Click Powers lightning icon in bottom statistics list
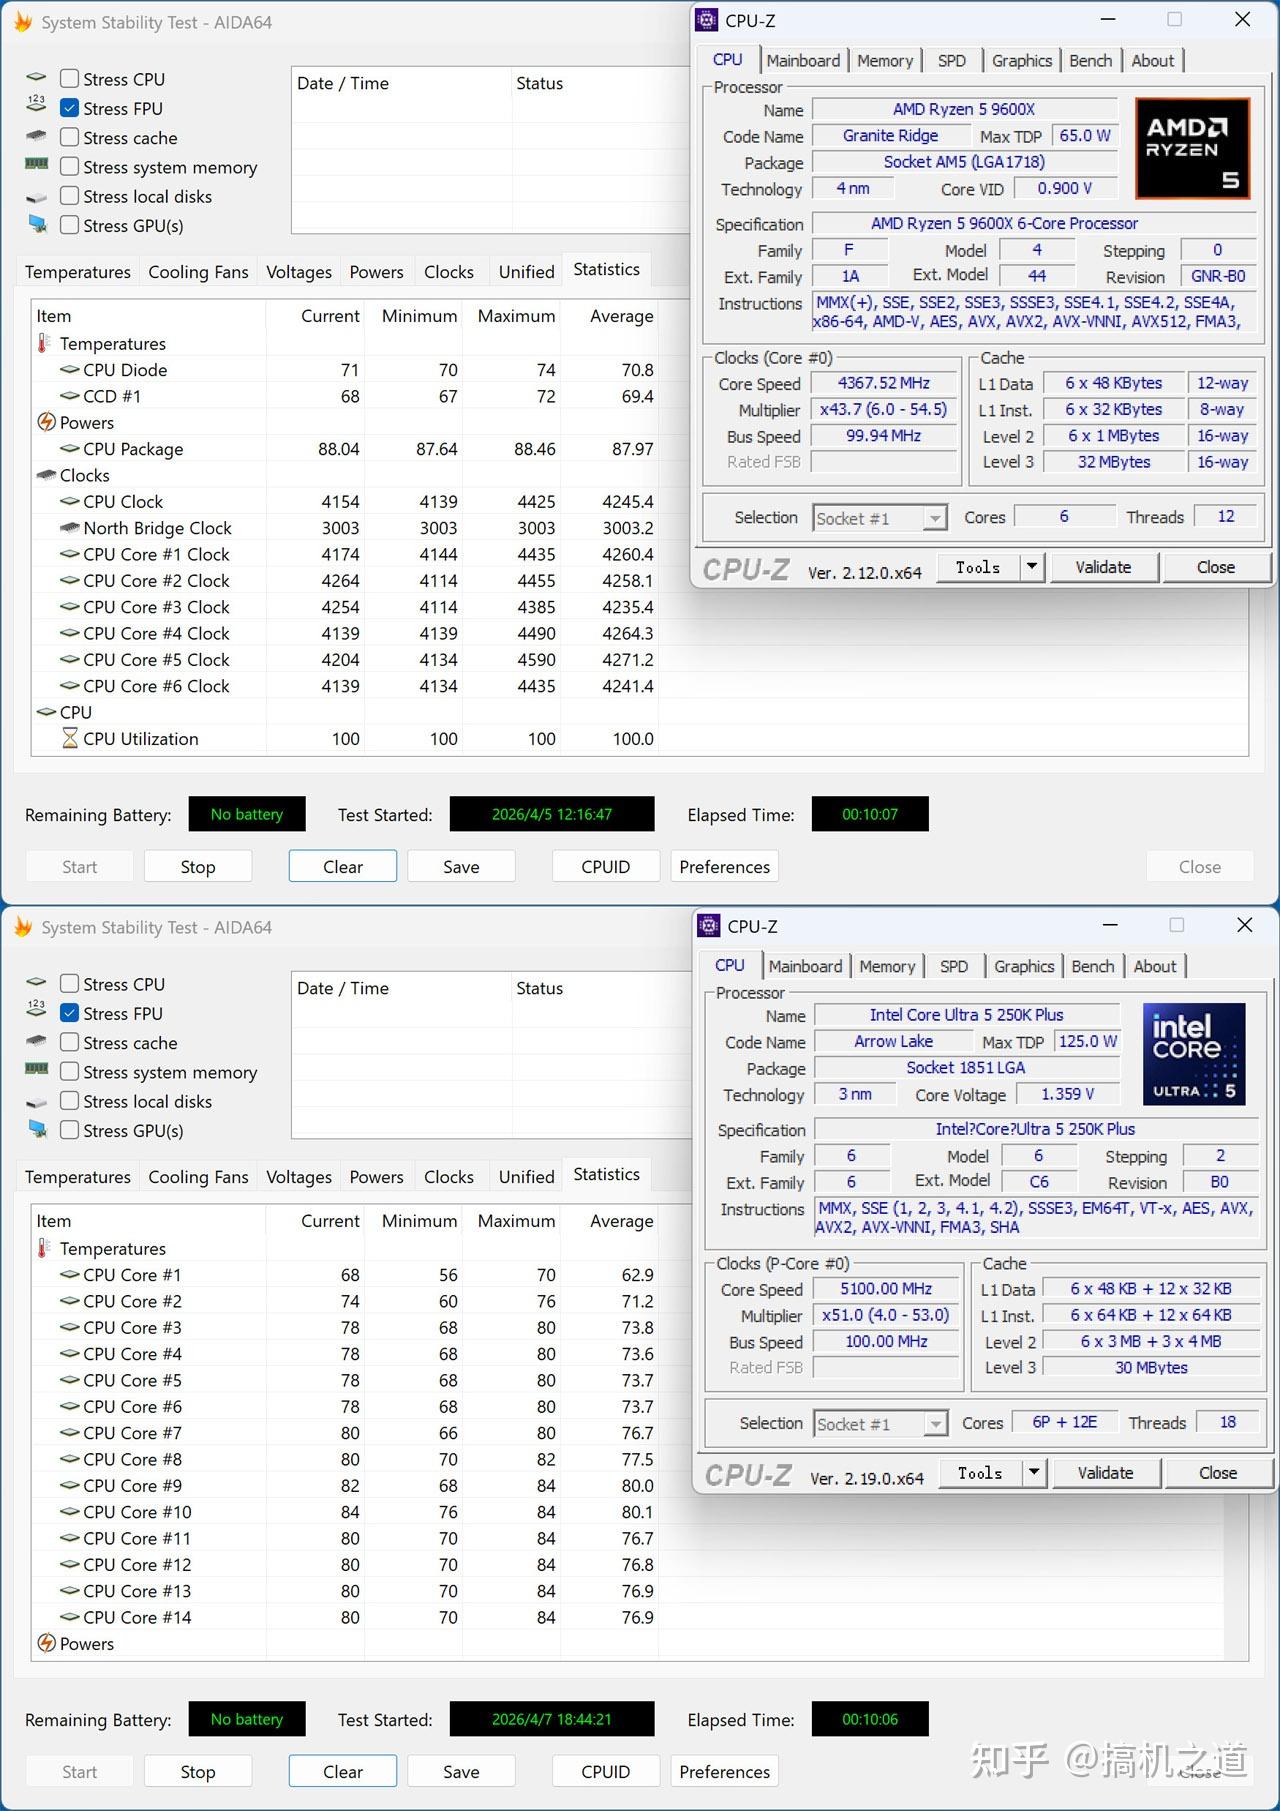This screenshot has height=1811, width=1280. coord(46,1643)
